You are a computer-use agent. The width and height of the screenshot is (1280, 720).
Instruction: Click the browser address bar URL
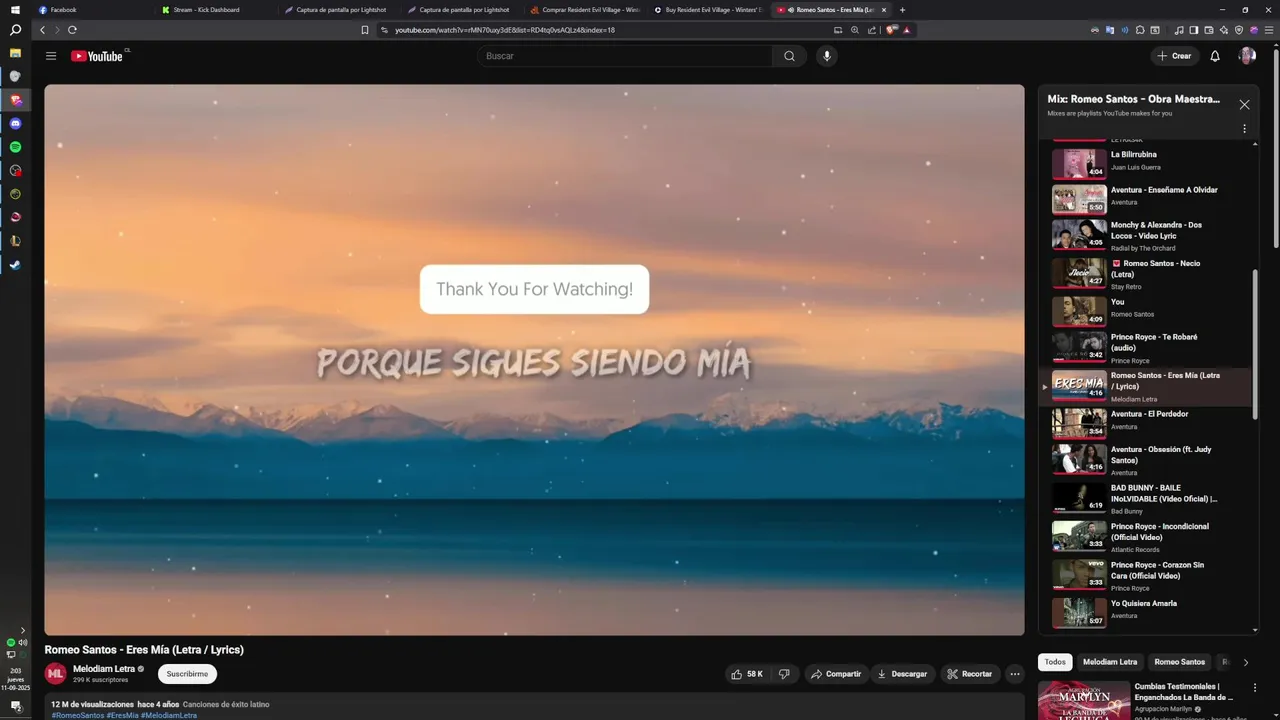click(505, 30)
